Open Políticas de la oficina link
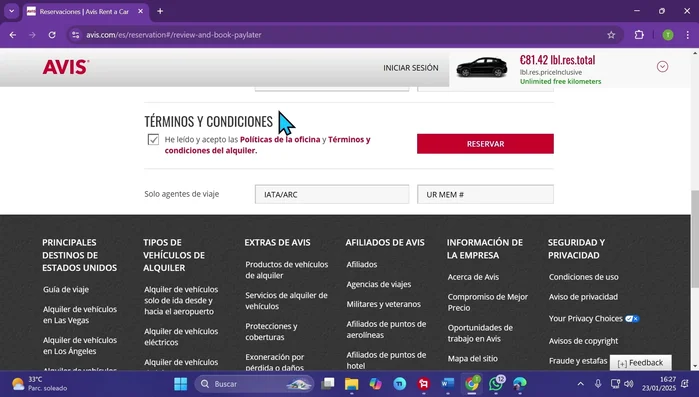Viewport: 699px width, 397px height. (x=280, y=139)
